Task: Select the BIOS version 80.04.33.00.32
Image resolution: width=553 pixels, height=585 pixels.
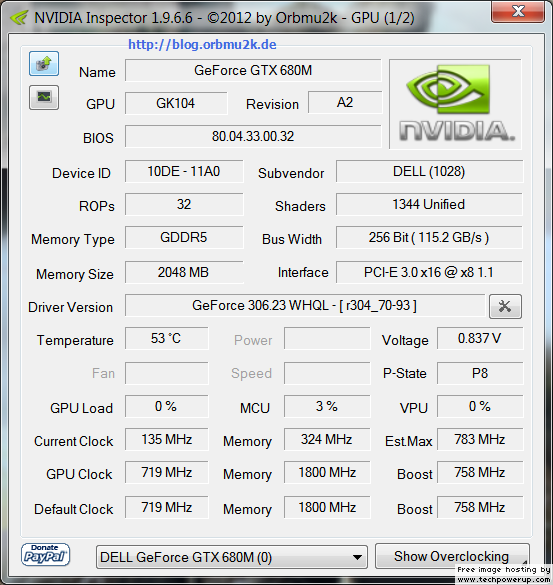Action: 253,136
